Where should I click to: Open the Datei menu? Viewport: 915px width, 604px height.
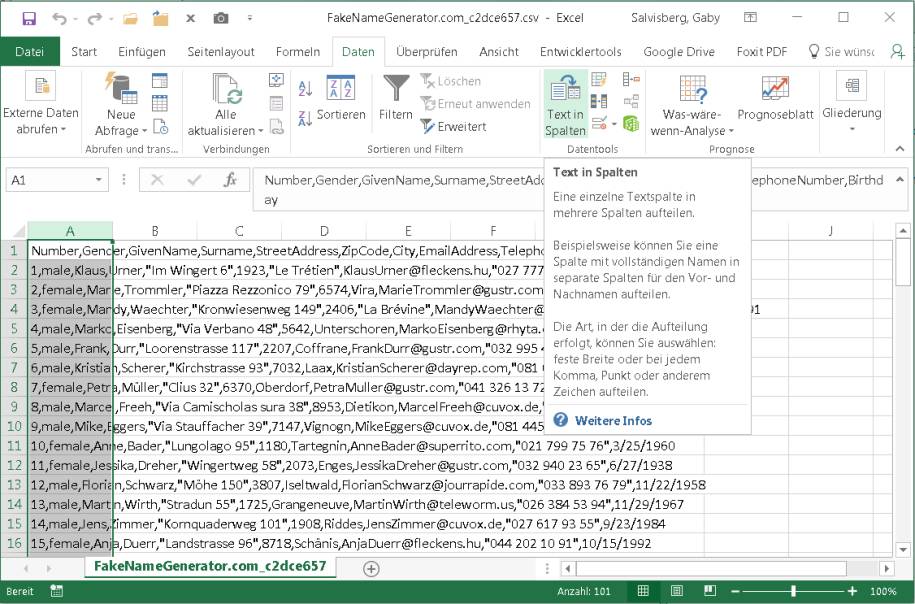click(x=30, y=51)
